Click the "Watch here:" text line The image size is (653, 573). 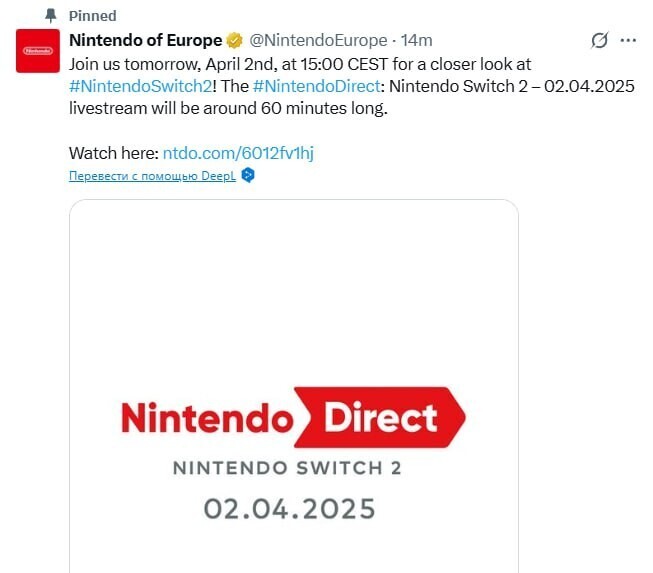(x=113, y=153)
